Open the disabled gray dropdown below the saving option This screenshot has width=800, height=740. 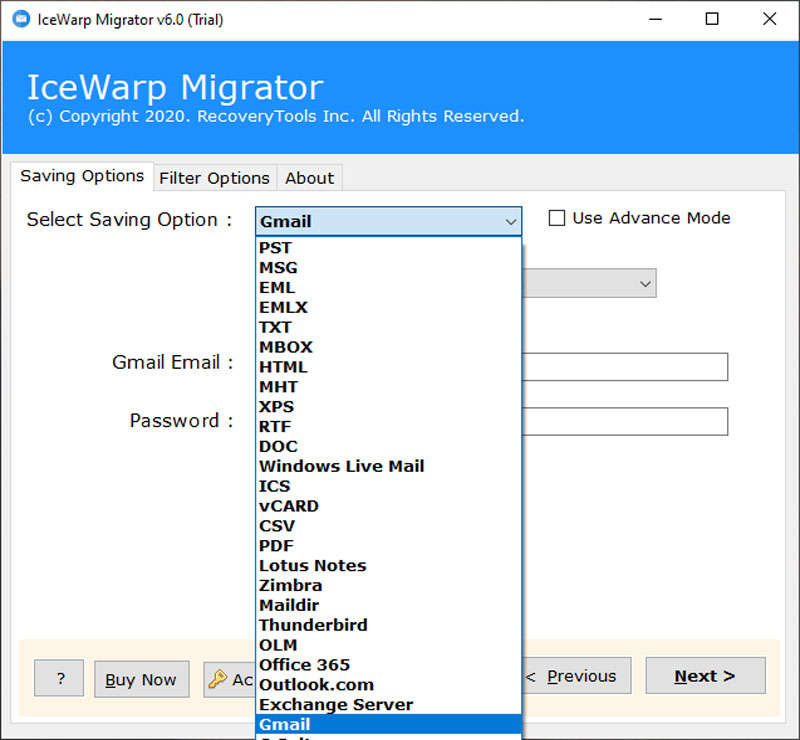[589, 283]
